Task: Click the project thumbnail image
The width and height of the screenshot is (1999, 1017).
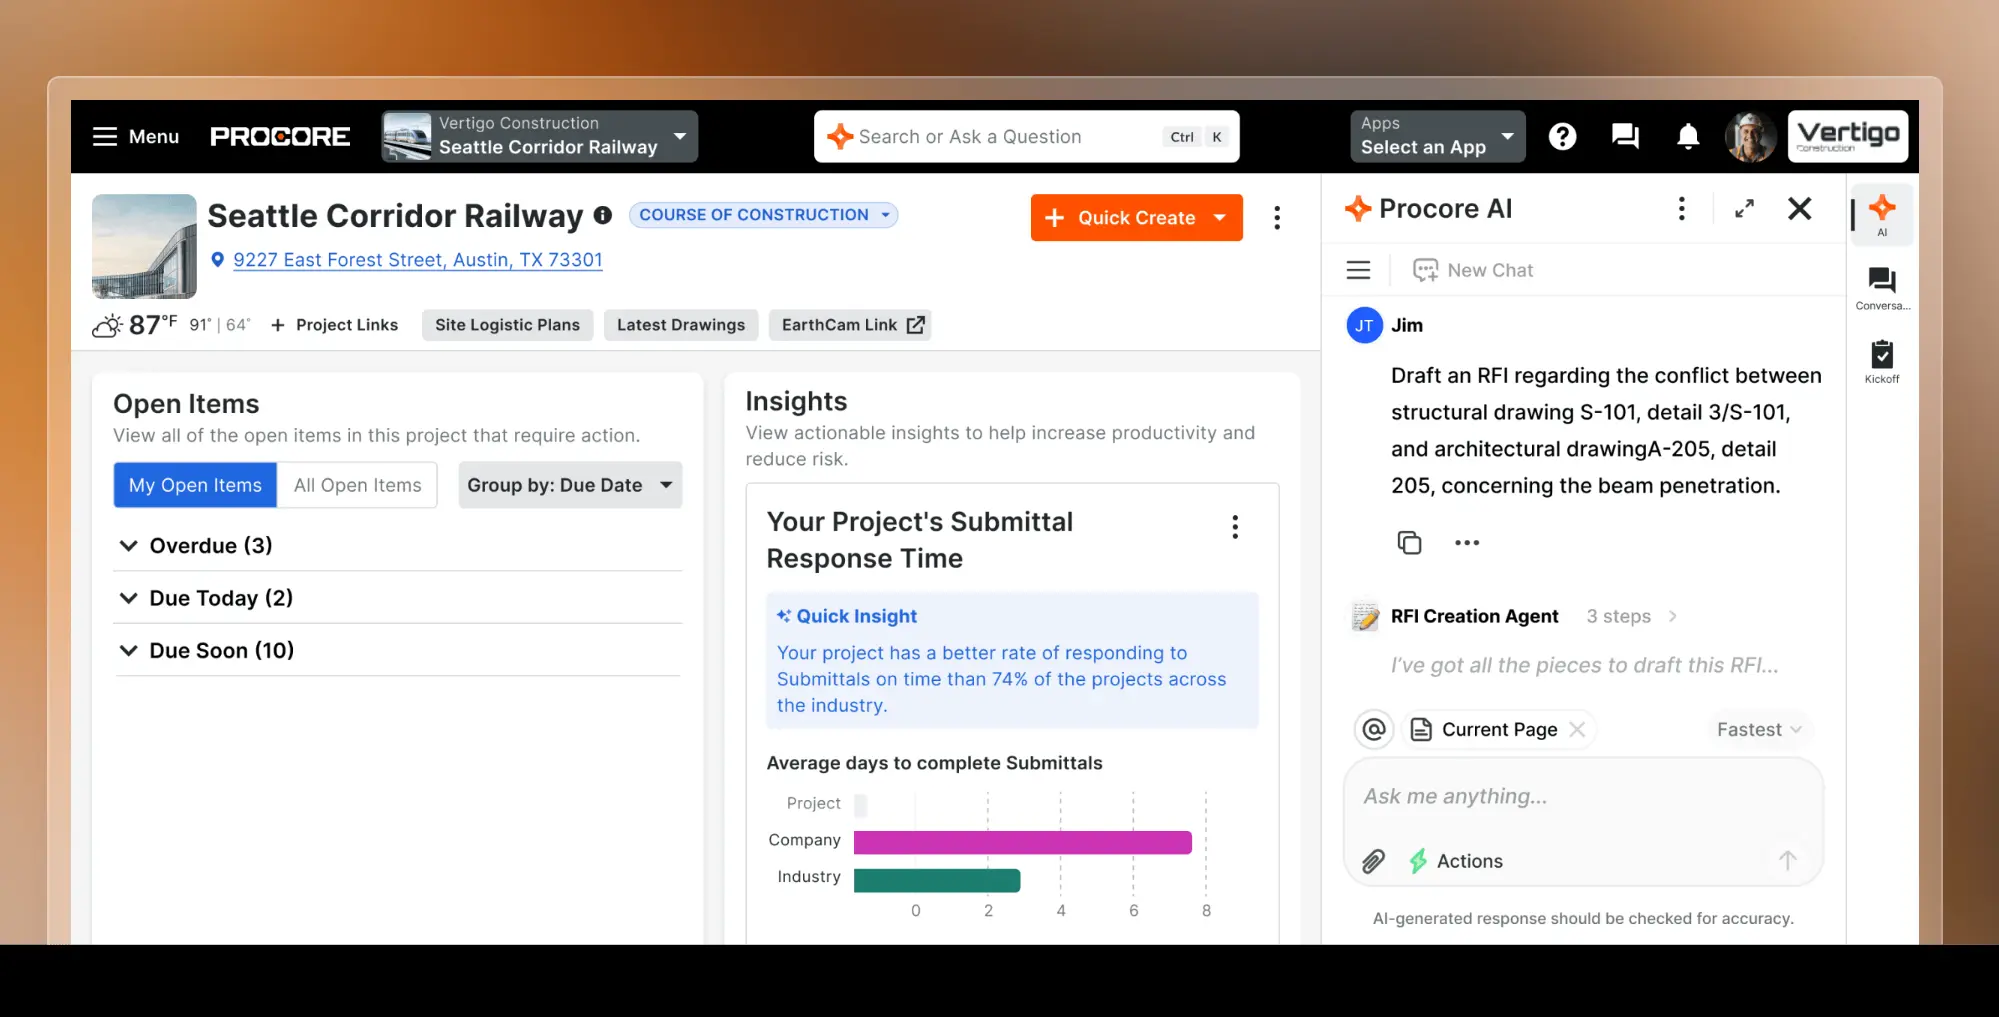Action: pyautogui.click(x=144, y=246)
